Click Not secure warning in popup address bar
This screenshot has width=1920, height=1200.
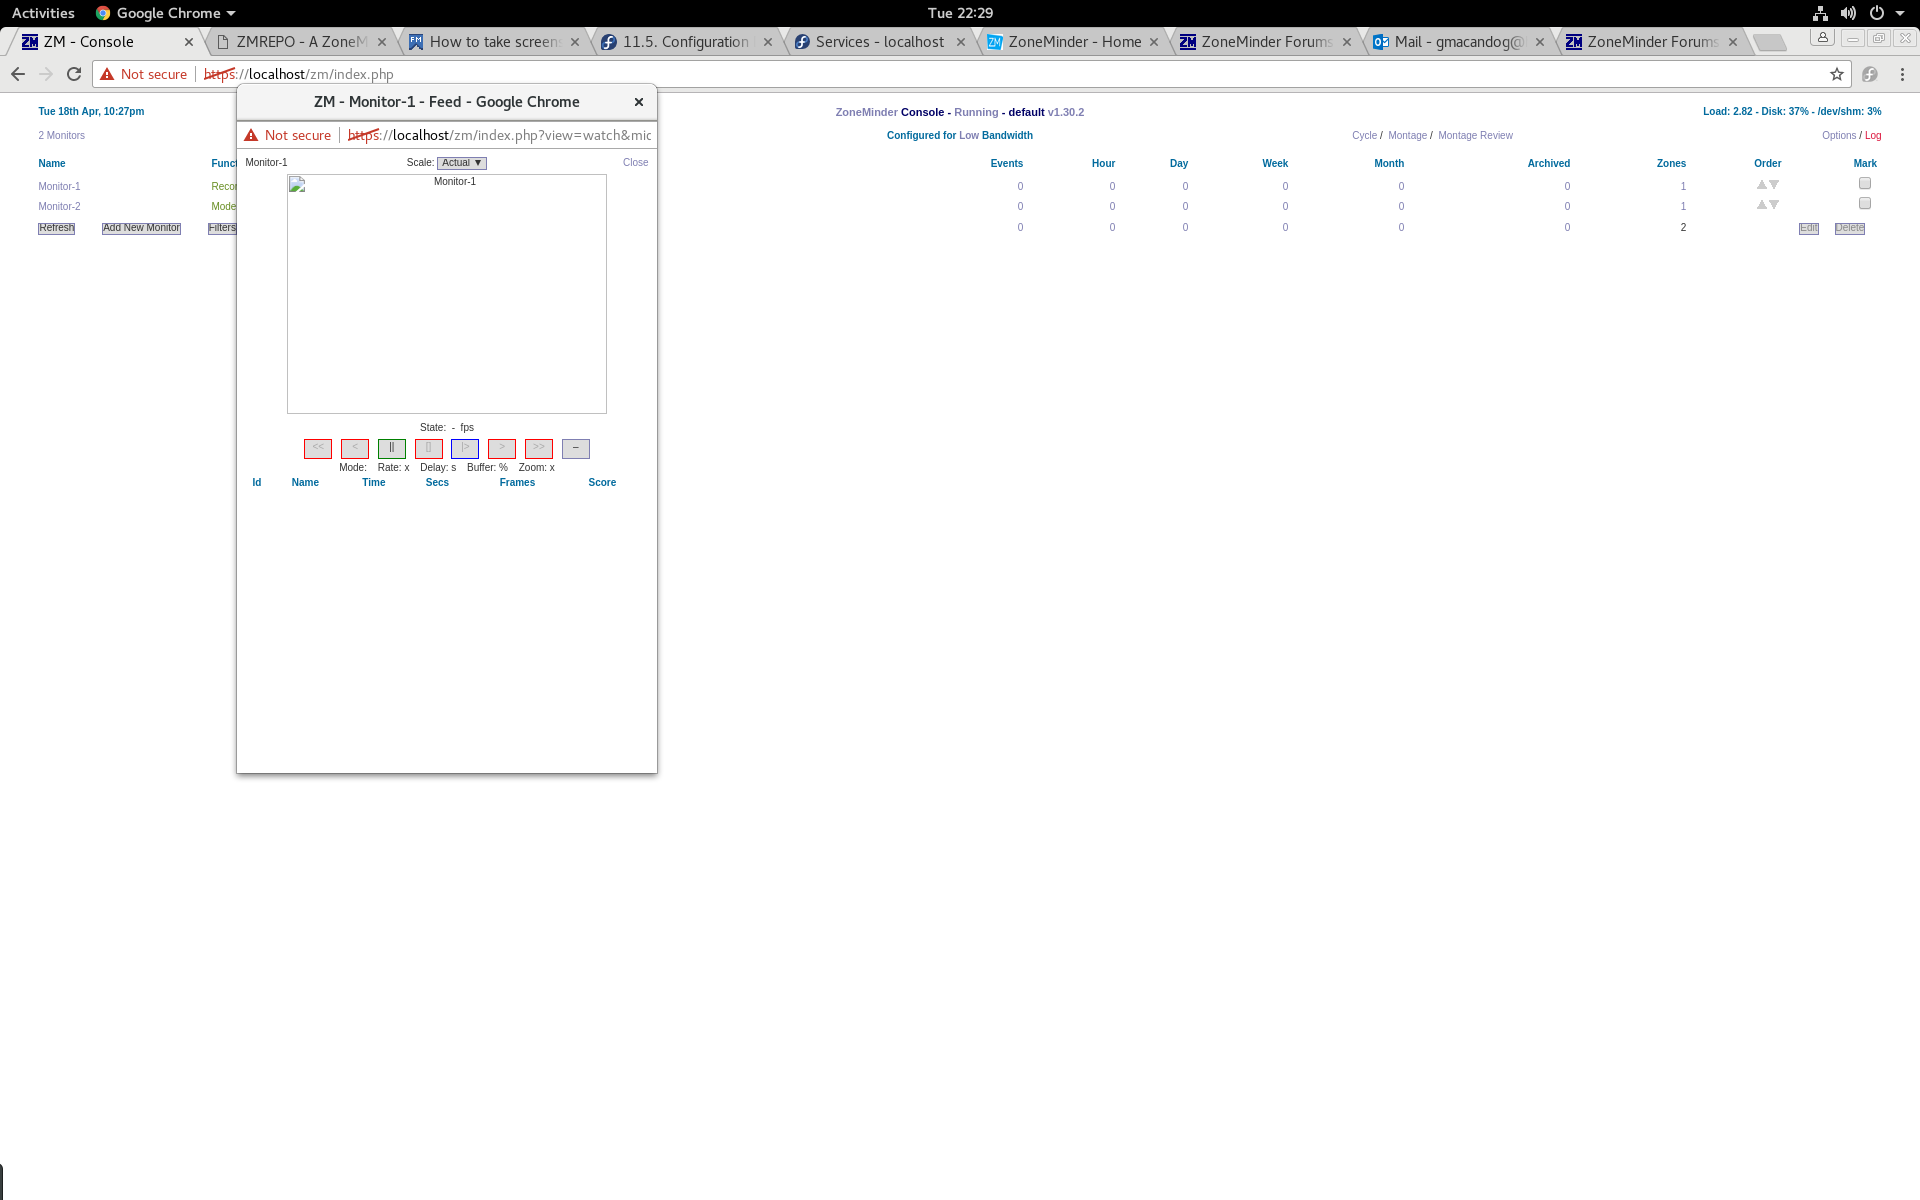pyautogui.click(x=287, y=135)
